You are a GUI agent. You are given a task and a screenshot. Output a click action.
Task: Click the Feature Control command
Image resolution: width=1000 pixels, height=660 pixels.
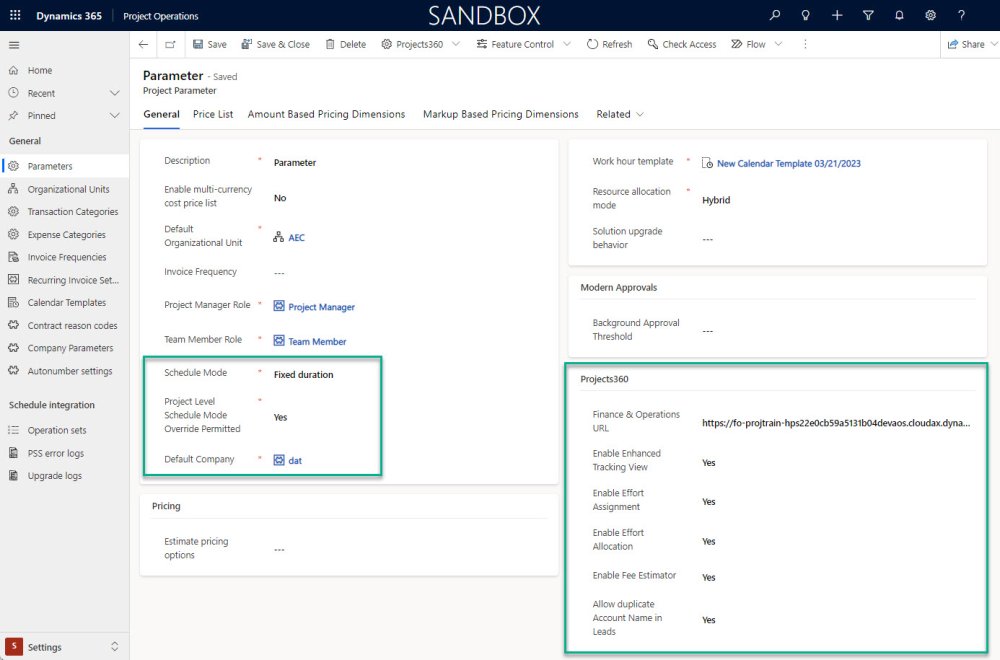pos(515,44)
